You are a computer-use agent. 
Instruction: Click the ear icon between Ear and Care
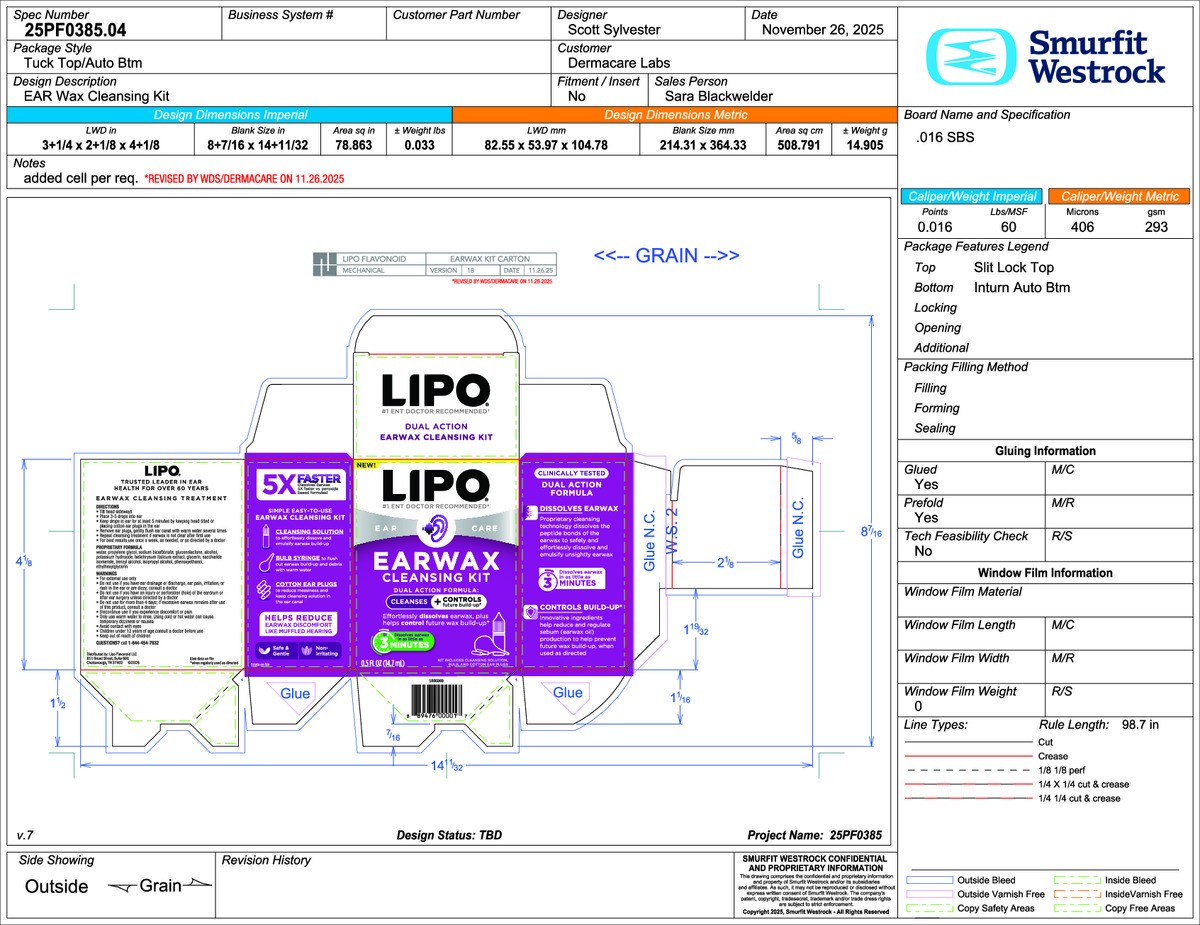pyautogui.click(x=434, y=526)
